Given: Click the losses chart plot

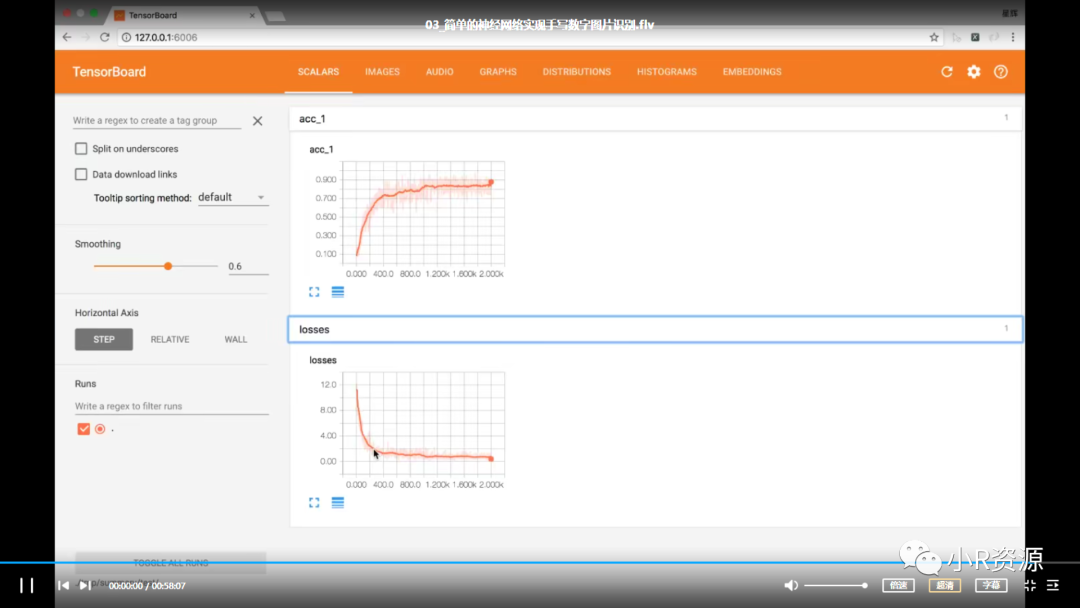Looking at the screenshot, I should 423,424.
